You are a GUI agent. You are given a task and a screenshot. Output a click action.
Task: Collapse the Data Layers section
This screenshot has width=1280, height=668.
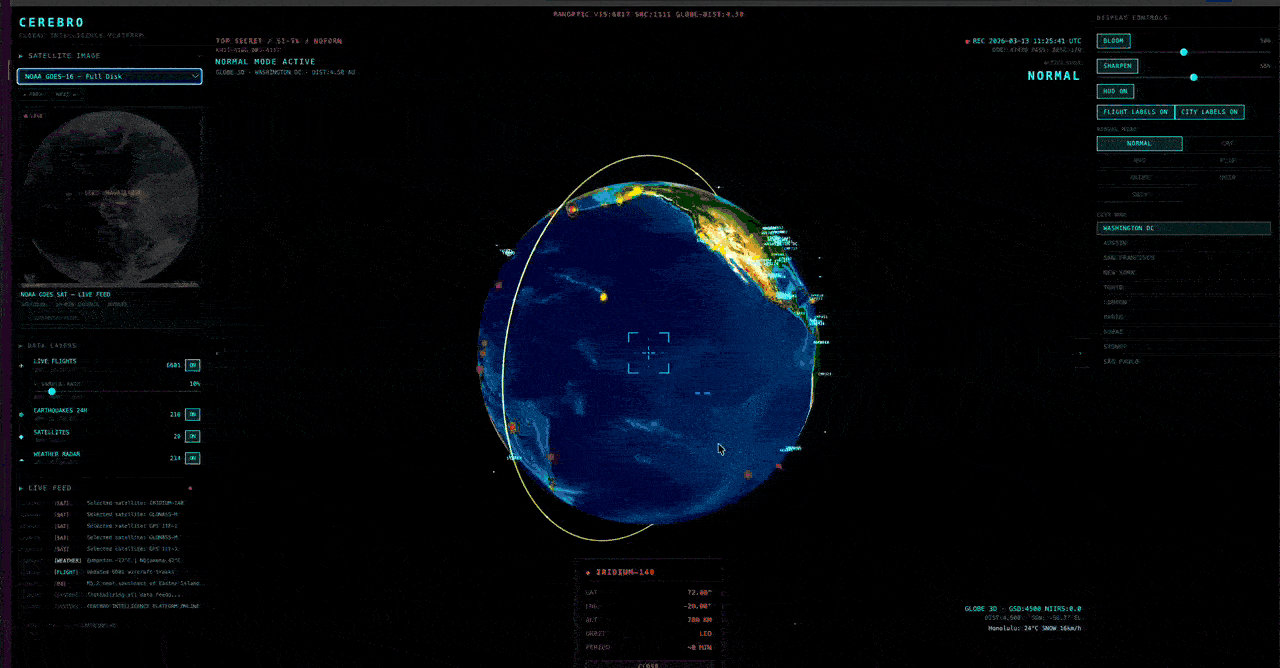click(x=53, y=346)
